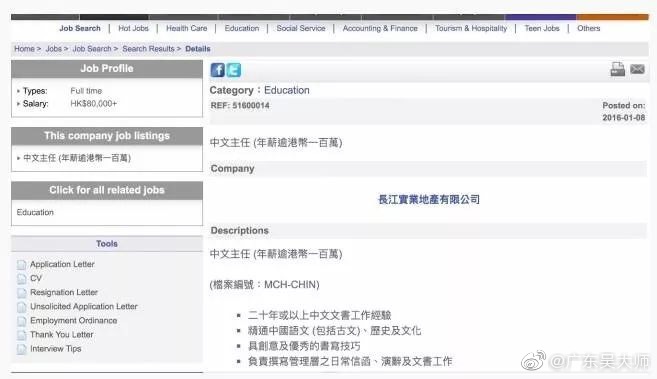Open the Job Search tab

(80, 28)
